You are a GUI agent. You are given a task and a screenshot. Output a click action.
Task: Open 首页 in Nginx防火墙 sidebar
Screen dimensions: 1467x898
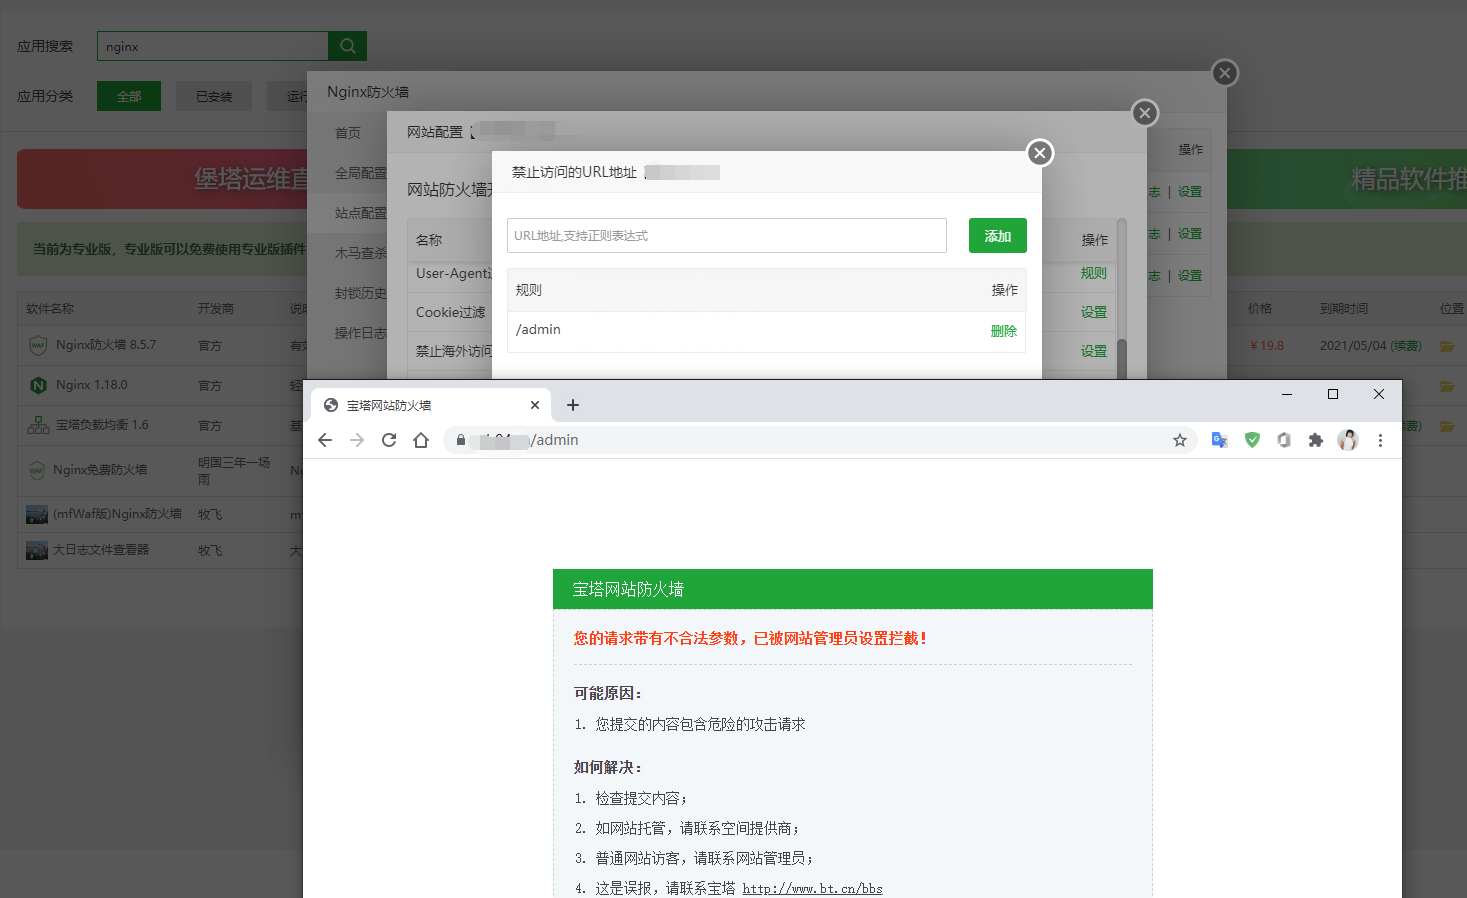348,133
